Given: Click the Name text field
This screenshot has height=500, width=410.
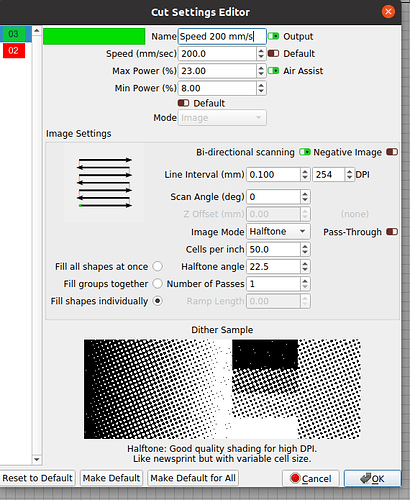Looking at the screenshot, I should pyautogui.click(x=222, y=36).
